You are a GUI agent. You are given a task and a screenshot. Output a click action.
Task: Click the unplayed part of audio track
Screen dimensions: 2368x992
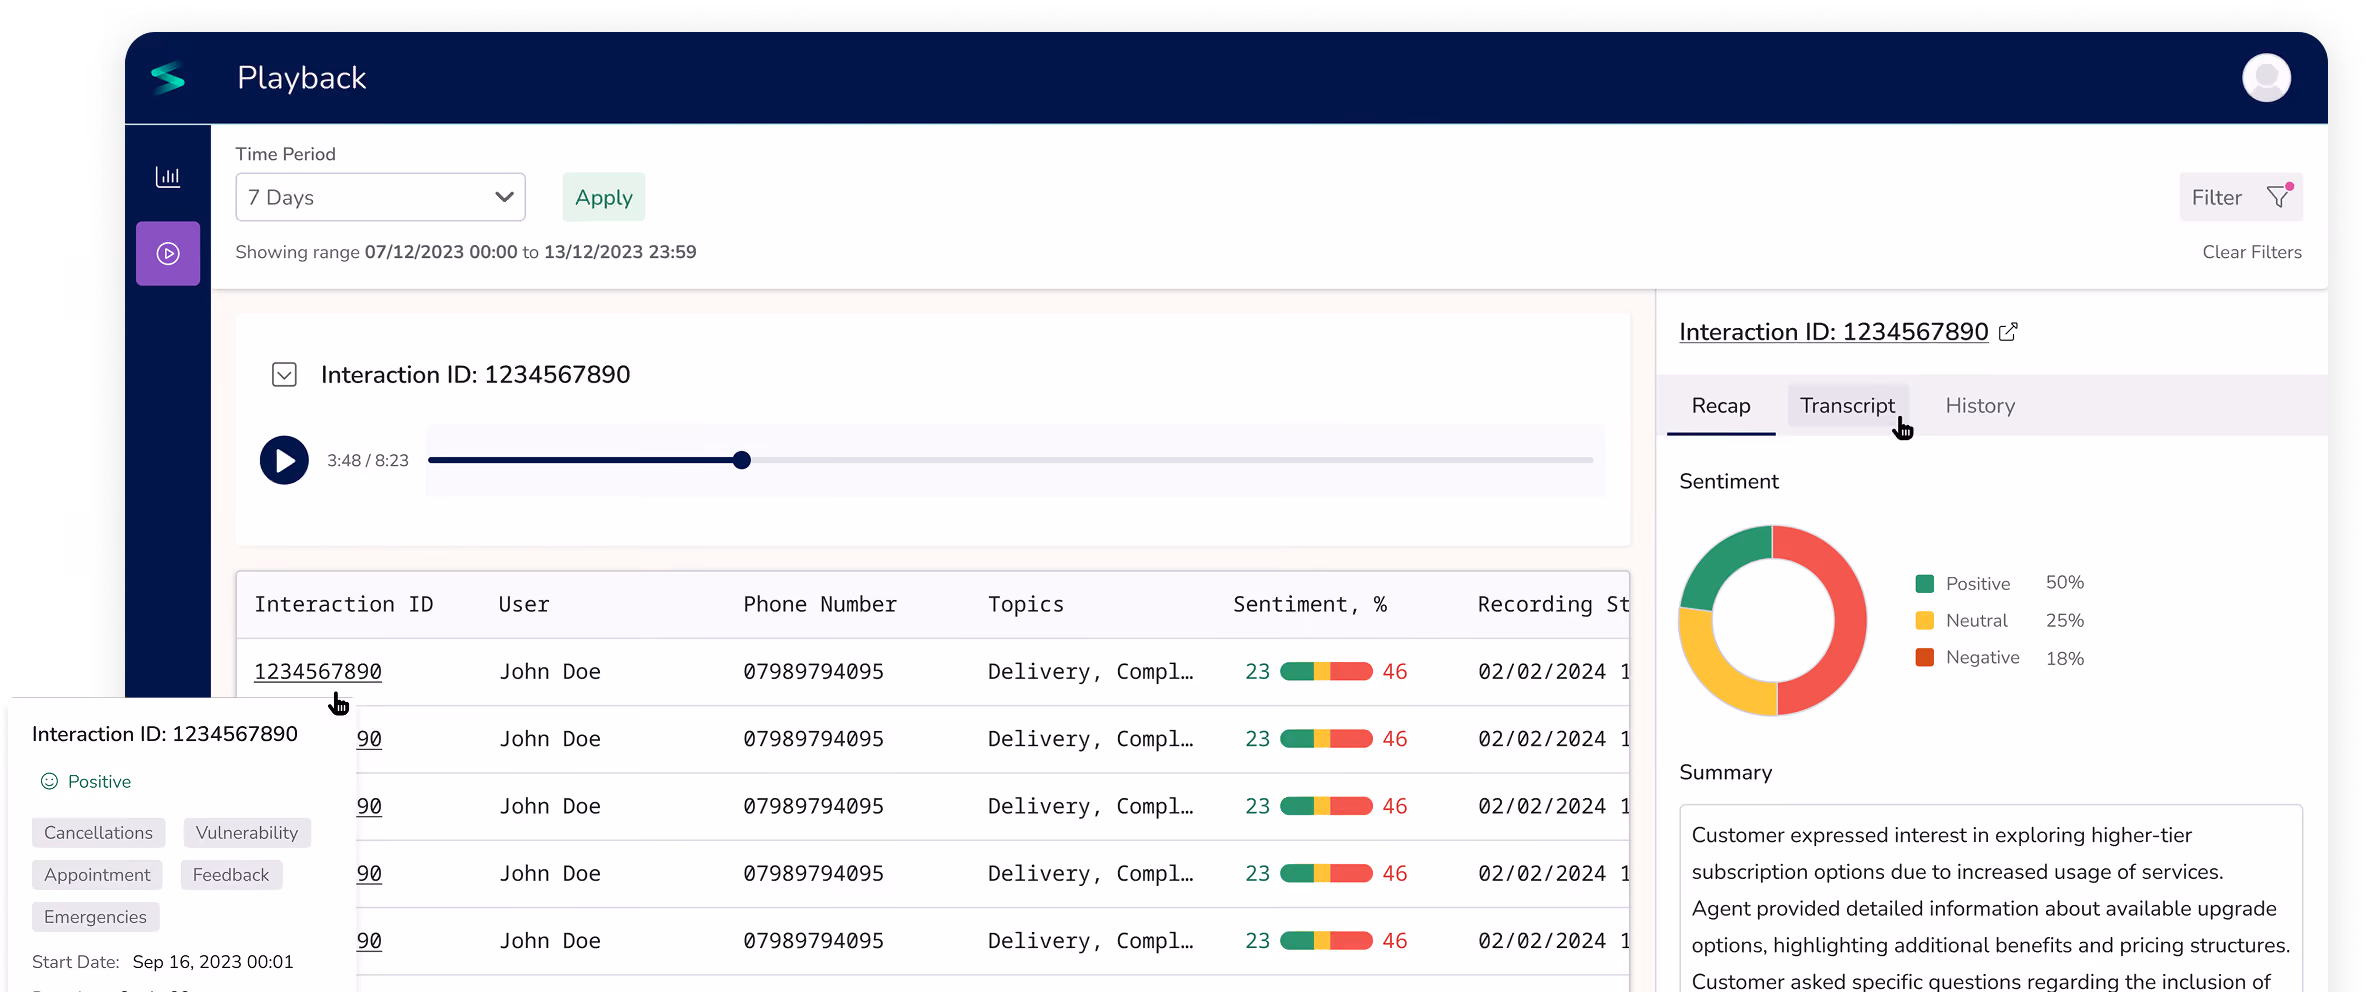point(1172,460)
